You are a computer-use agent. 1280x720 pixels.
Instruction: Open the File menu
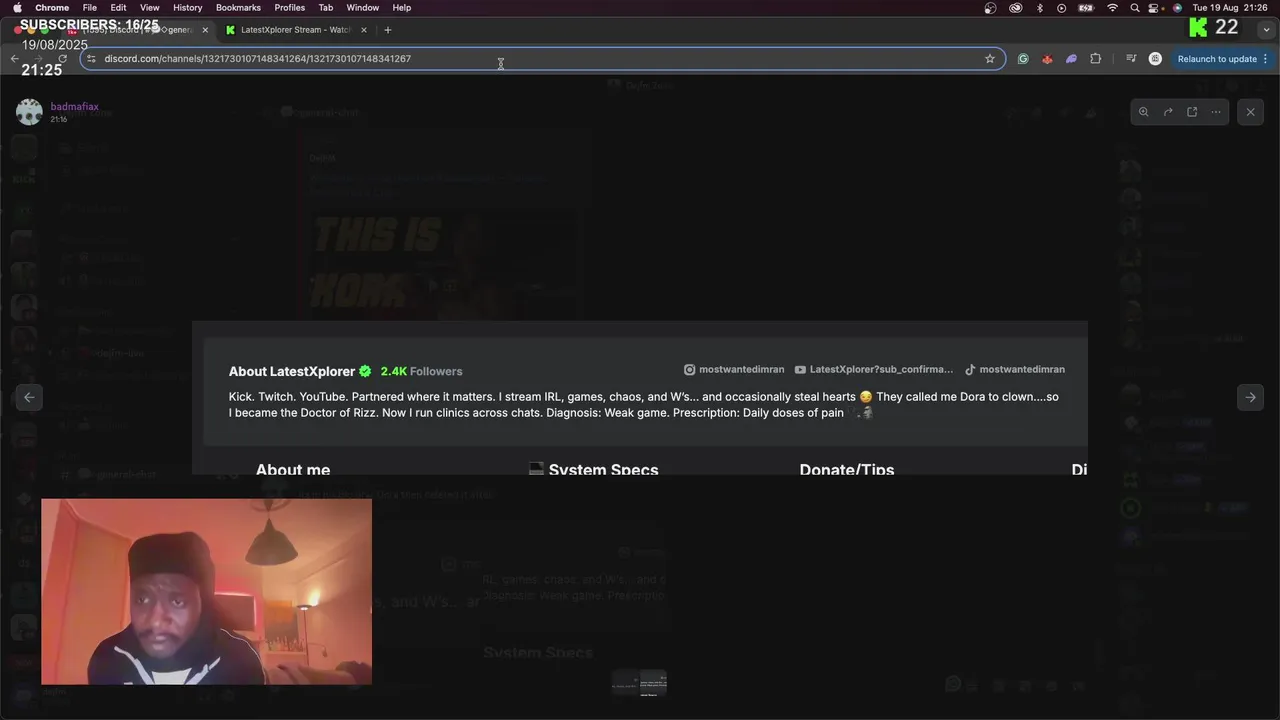tap(90, 8)
